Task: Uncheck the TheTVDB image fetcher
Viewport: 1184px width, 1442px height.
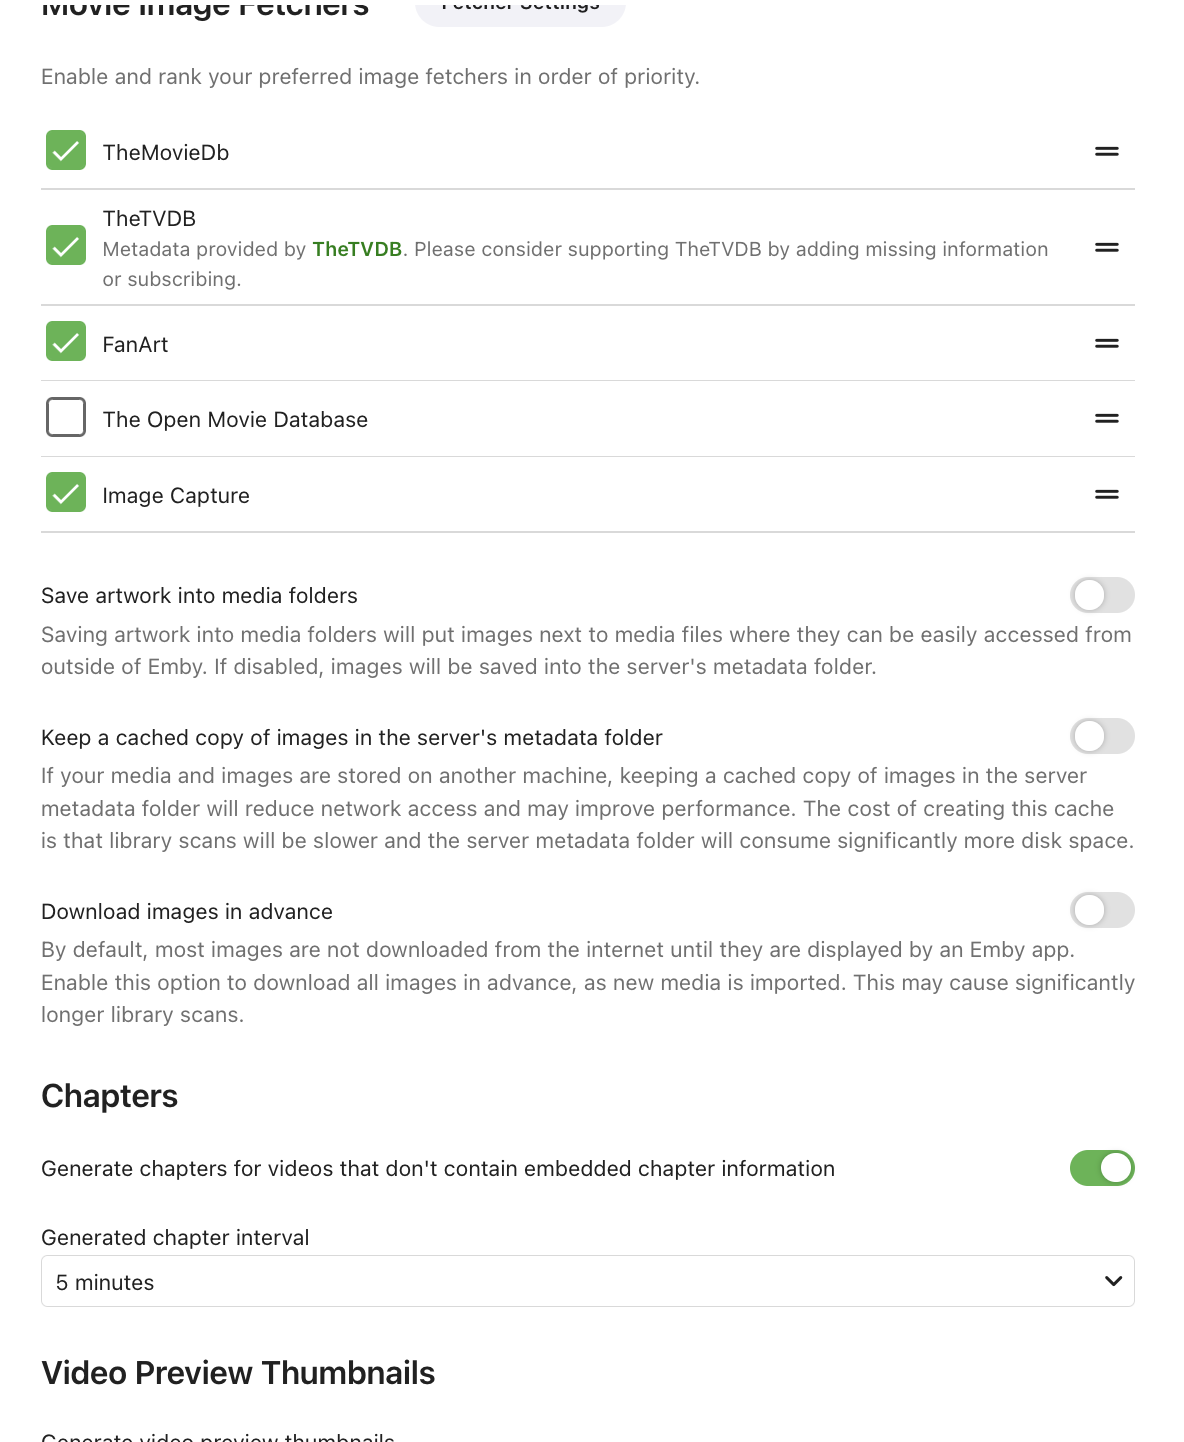Action: pyautogui.click(x=66, y=246)
